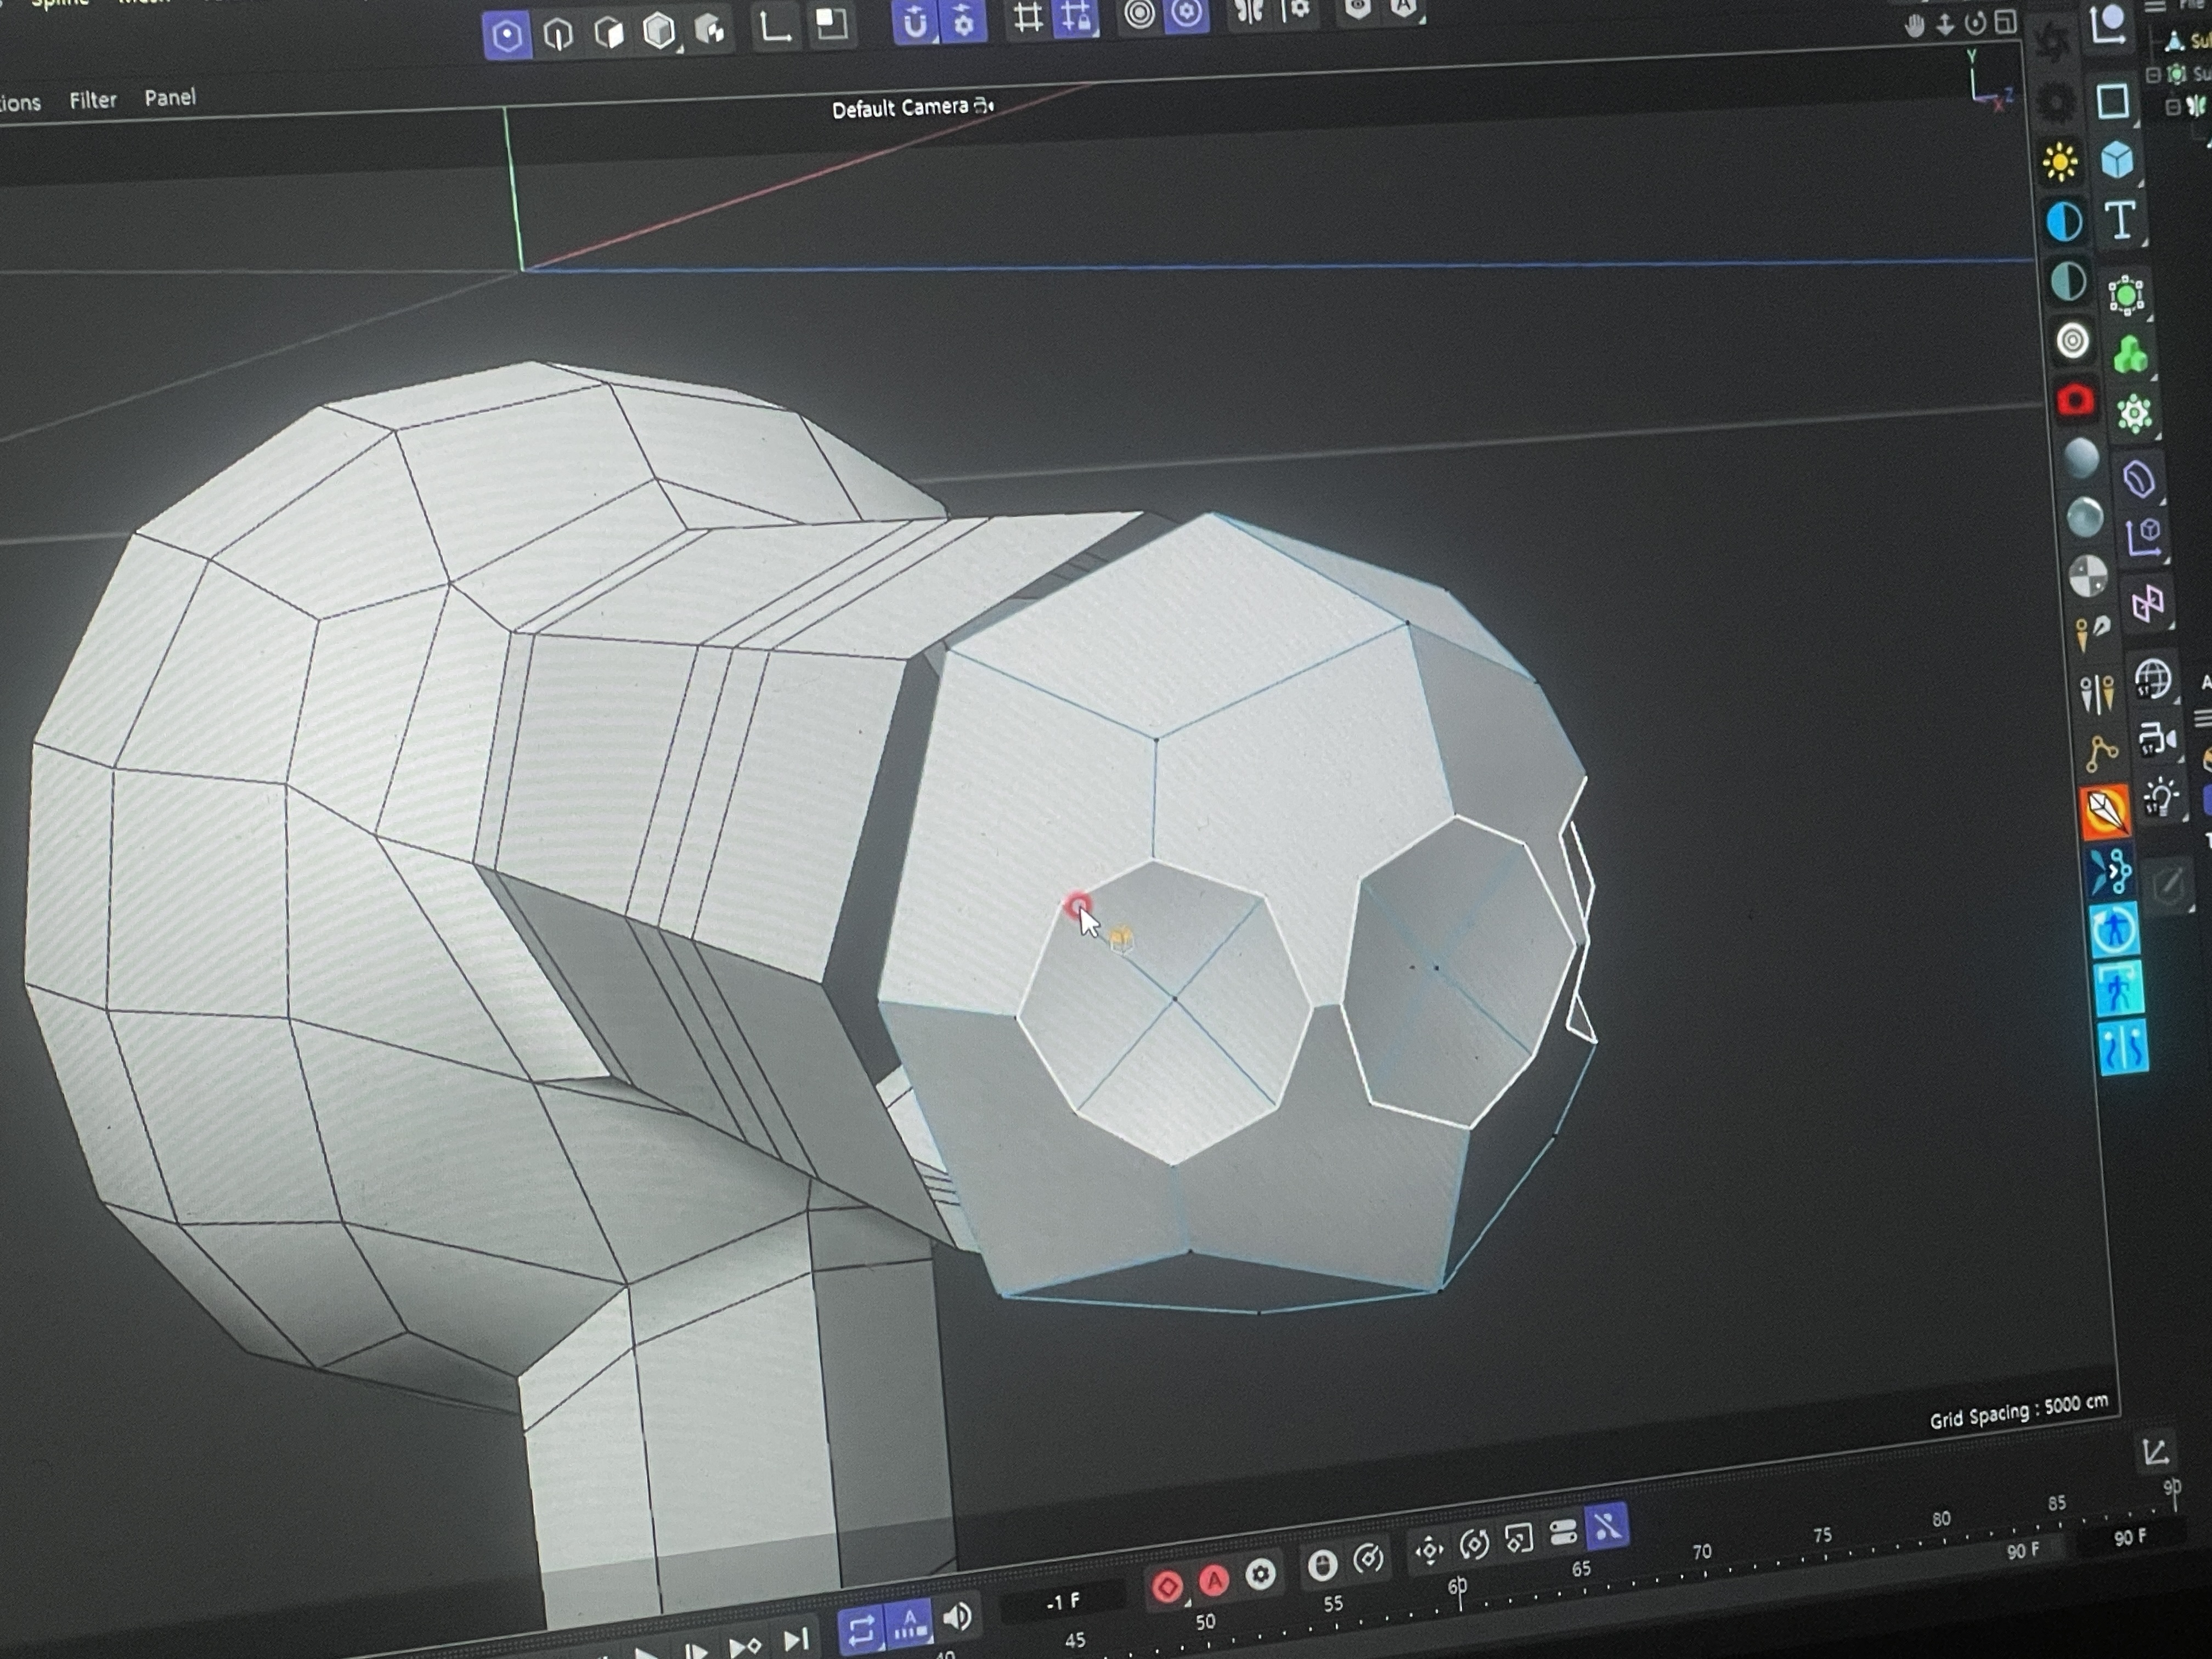Open keyframe settings gear button
The width and height of the screenshot is (2212, 1659).
(1260, 1575)
